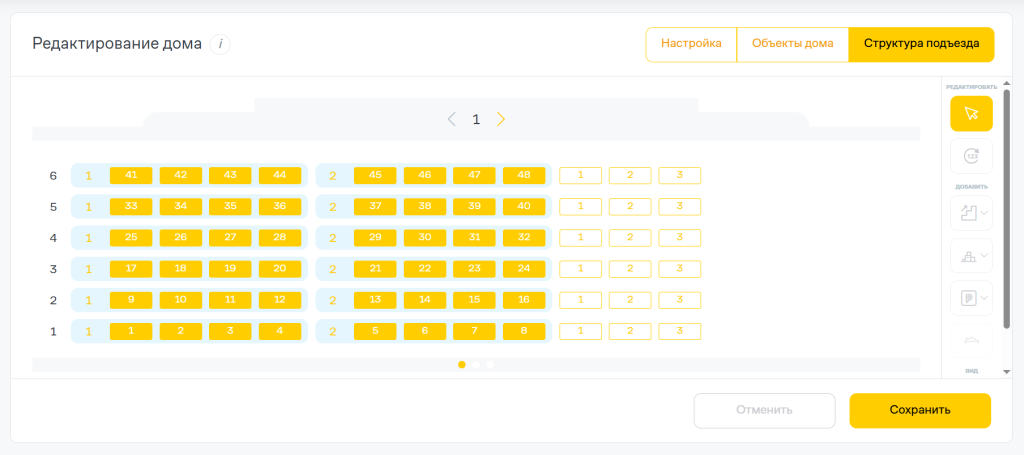Select apartment 33
This screenshot has height=455, width=1024.
click(x=131, y=206)
